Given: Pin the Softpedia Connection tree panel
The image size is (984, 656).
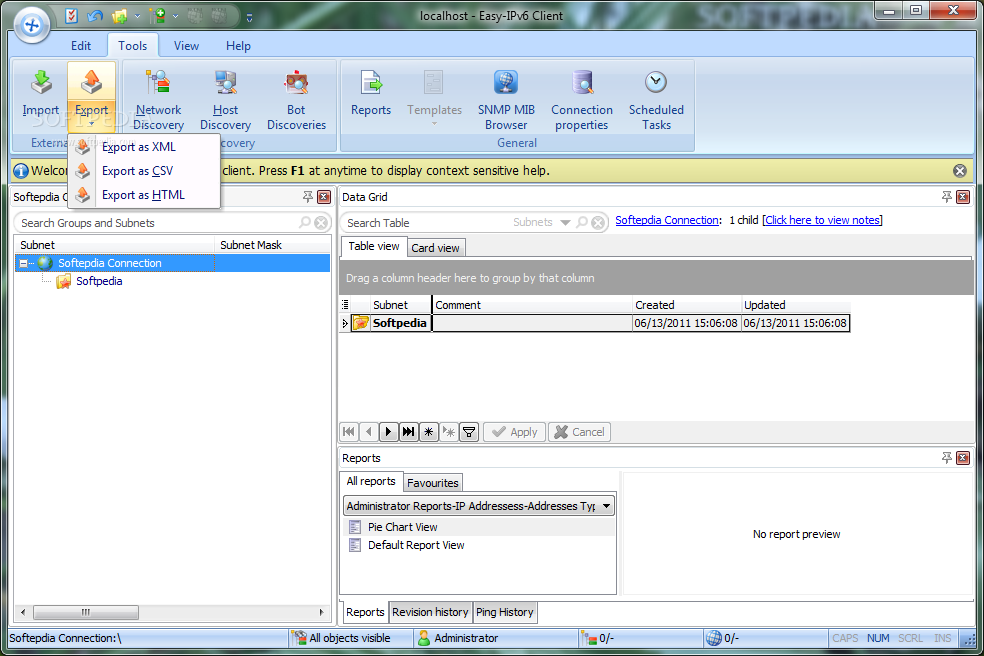Looking at the screenshot, I should click(x=308, y=197).
